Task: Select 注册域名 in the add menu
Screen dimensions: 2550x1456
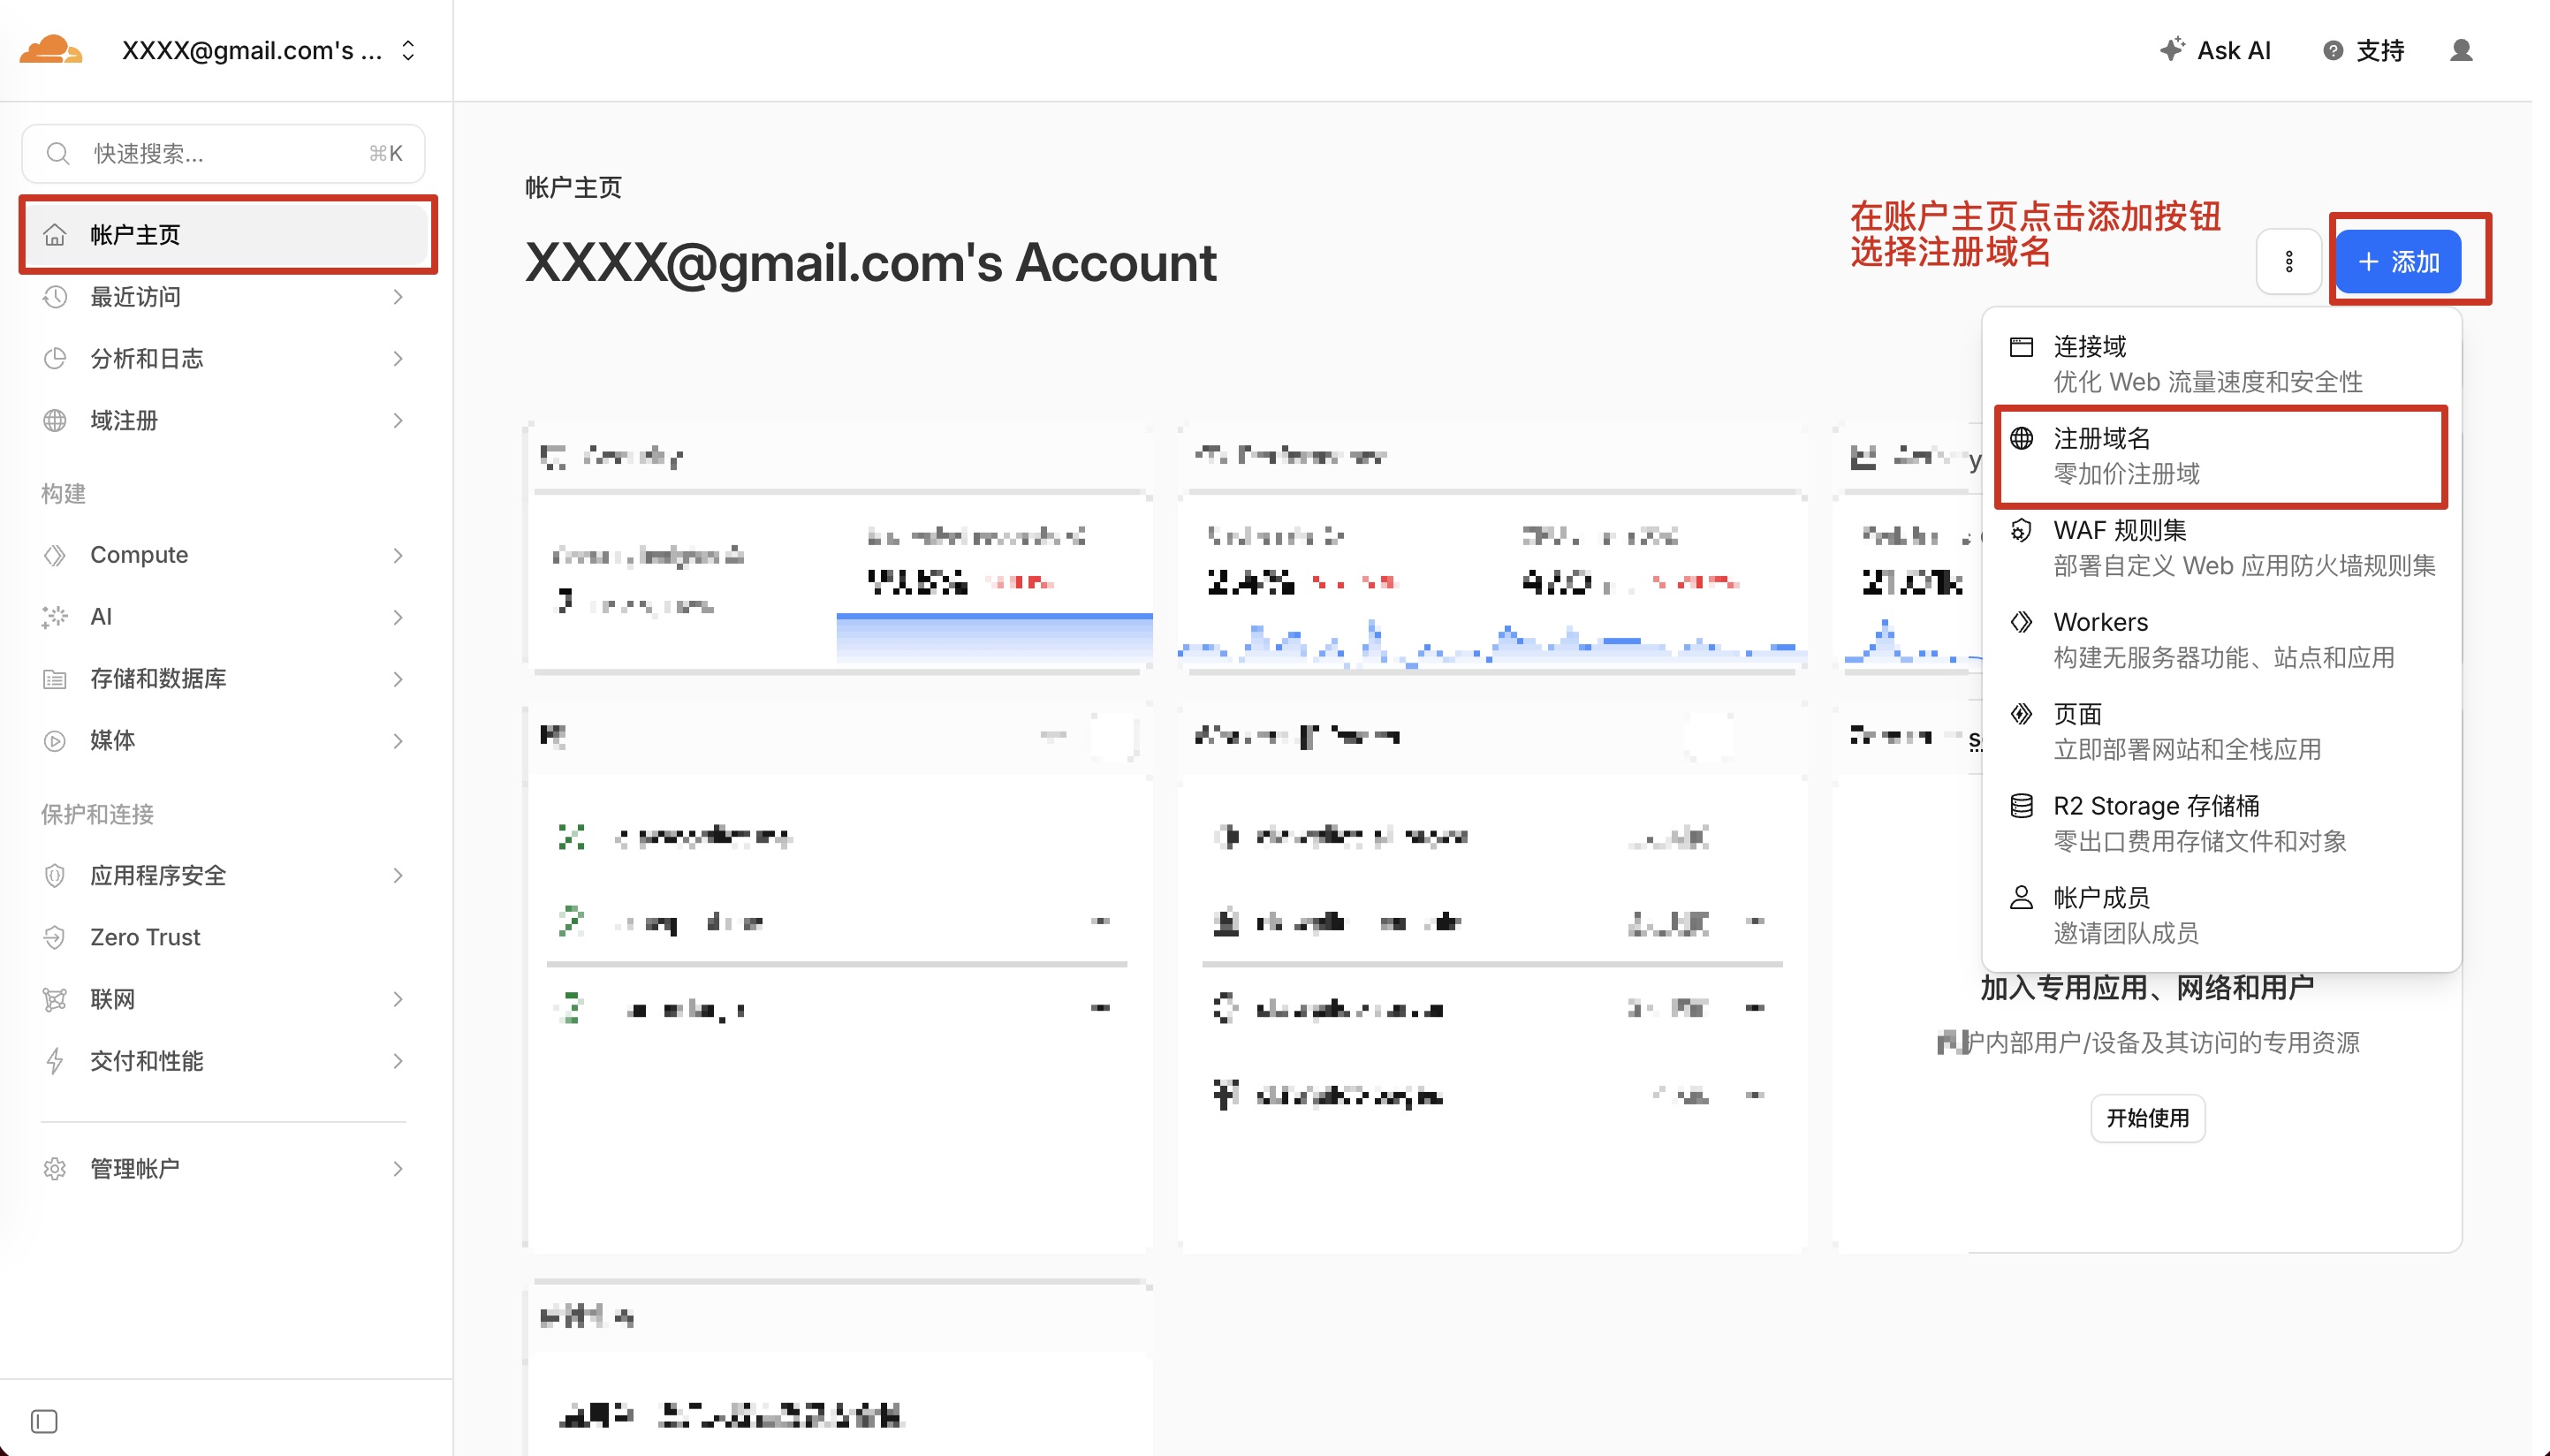Action: pos(2102,438)
